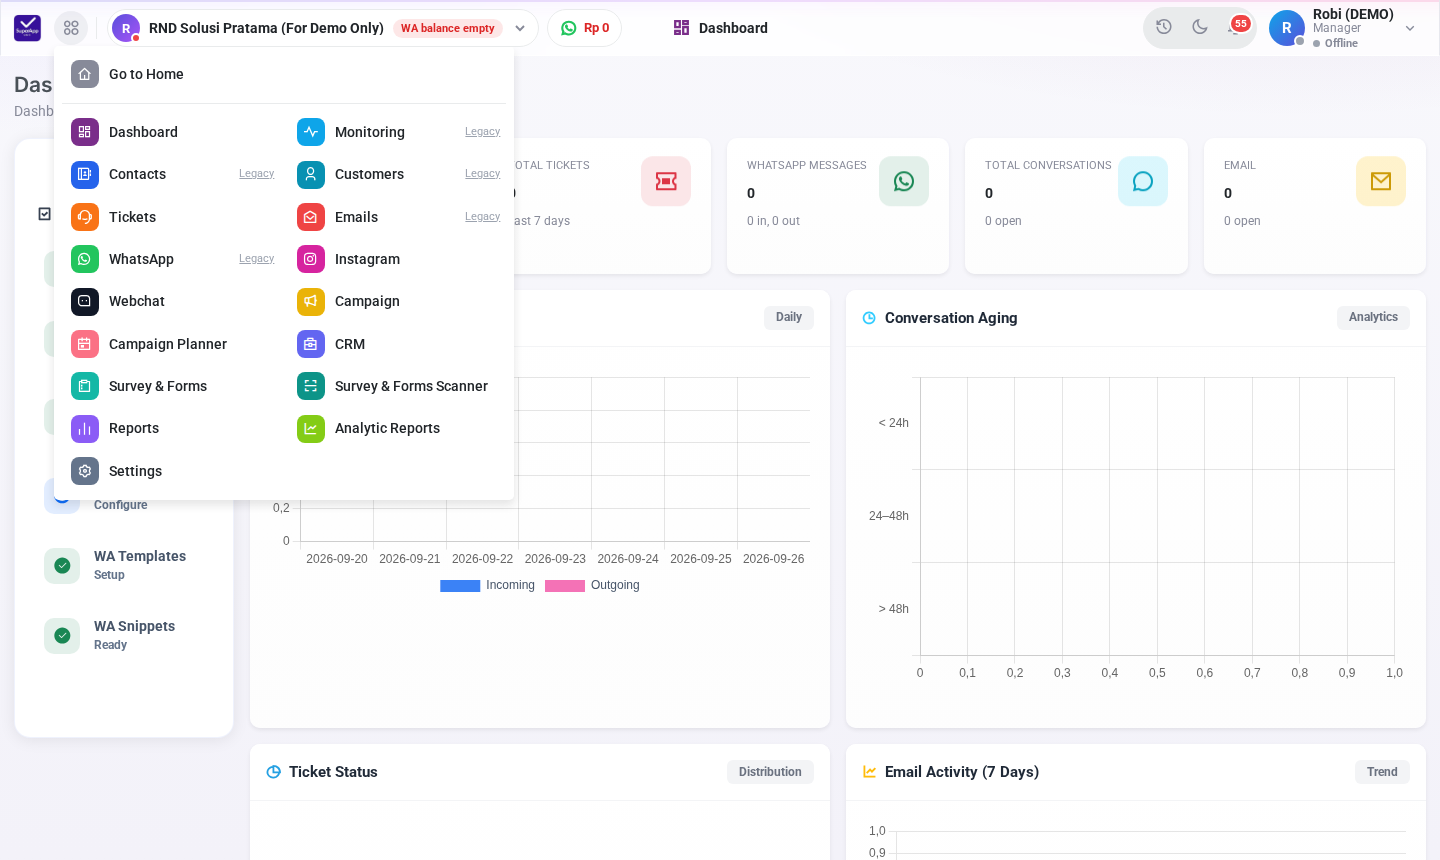Open Analytic Reports chart icon
The height and width of the screenshot is (860, 1440).
pos(311,428)
